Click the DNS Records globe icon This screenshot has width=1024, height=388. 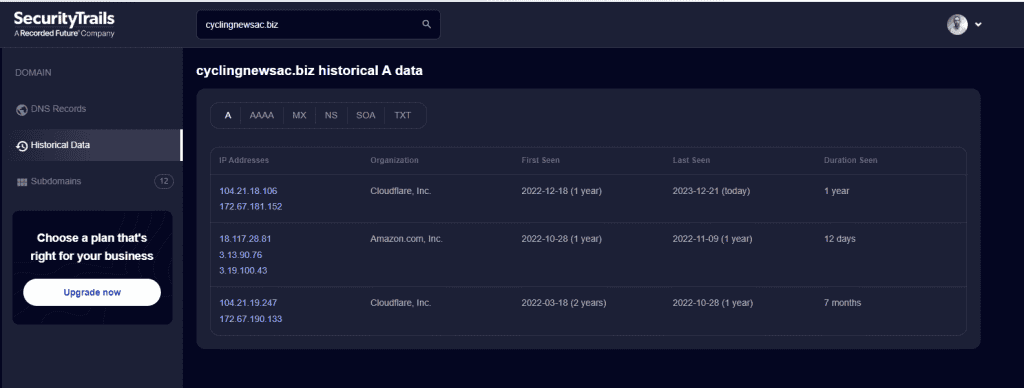[22, 110]
